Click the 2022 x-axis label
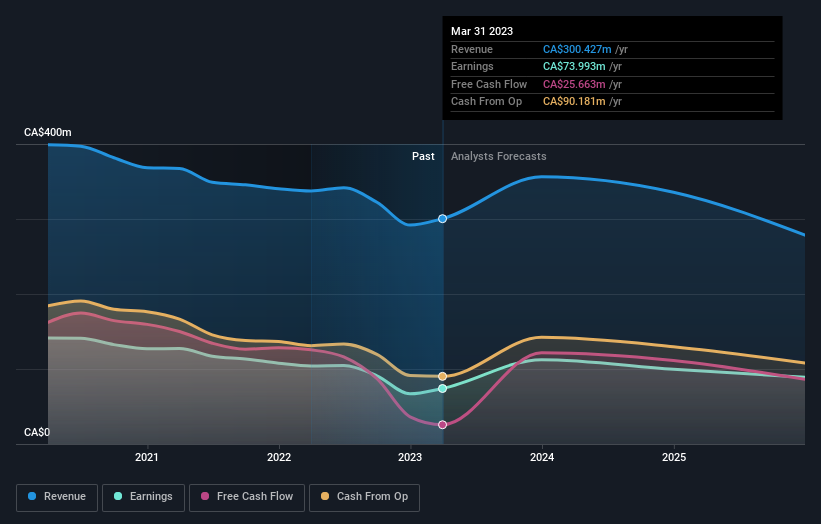 pos(279,457)
